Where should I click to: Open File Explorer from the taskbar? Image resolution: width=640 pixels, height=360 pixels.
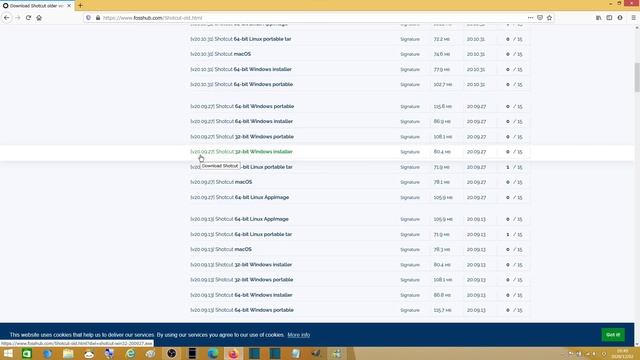[68, 353]
